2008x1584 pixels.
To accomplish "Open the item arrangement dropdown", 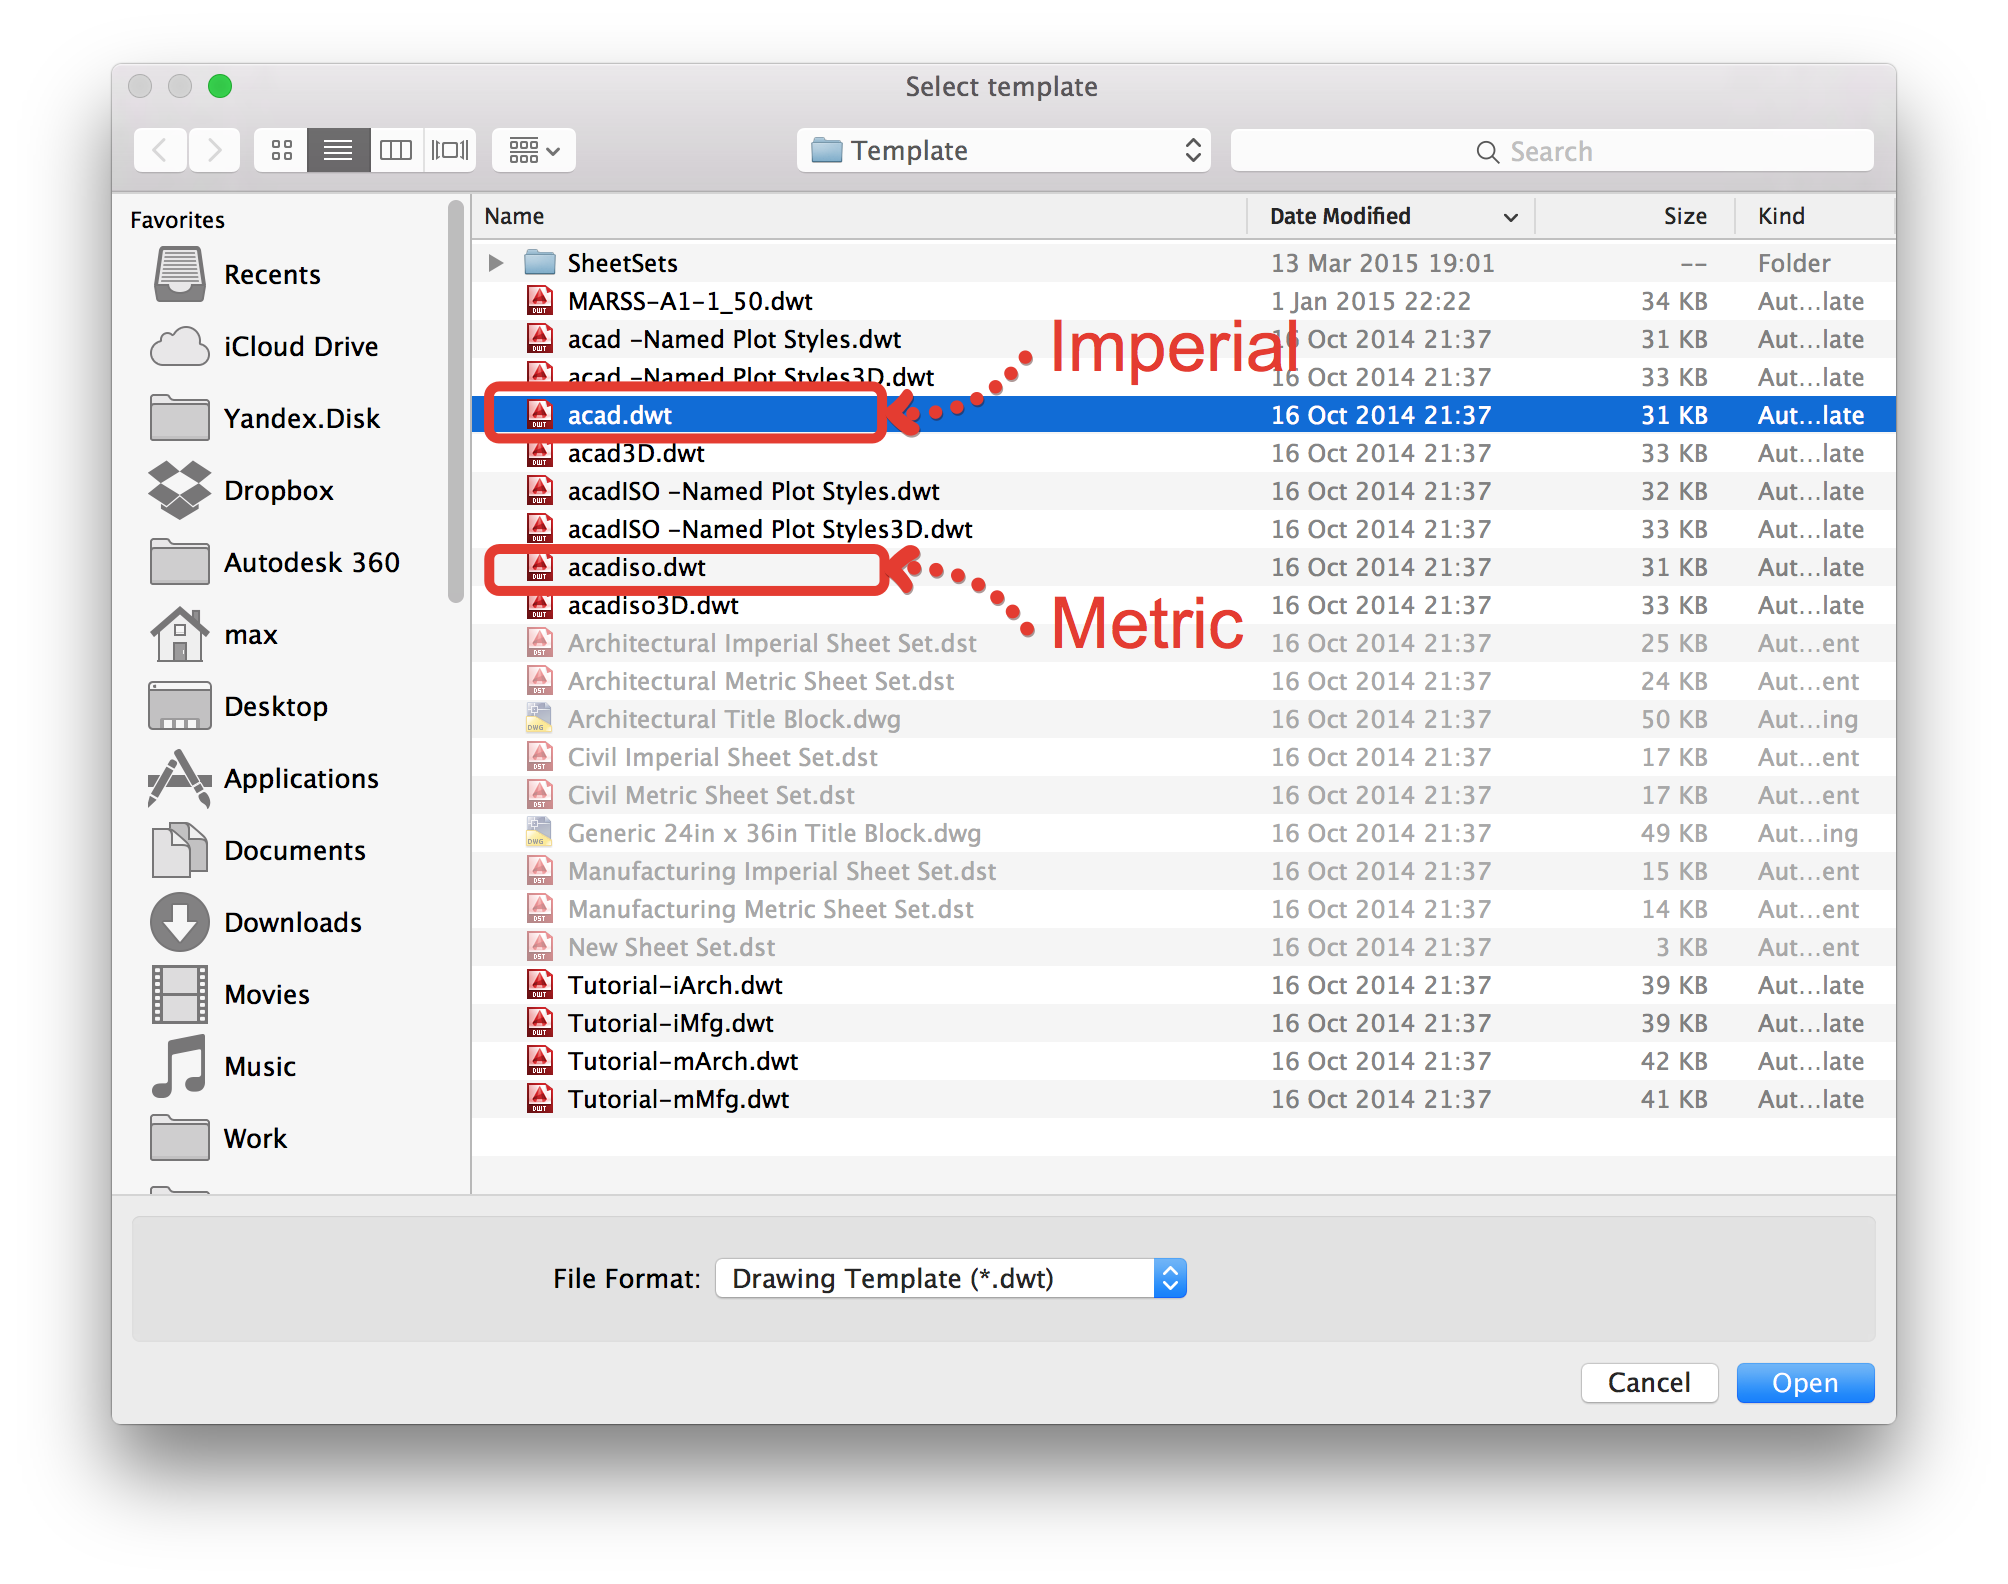I will 534,151.
